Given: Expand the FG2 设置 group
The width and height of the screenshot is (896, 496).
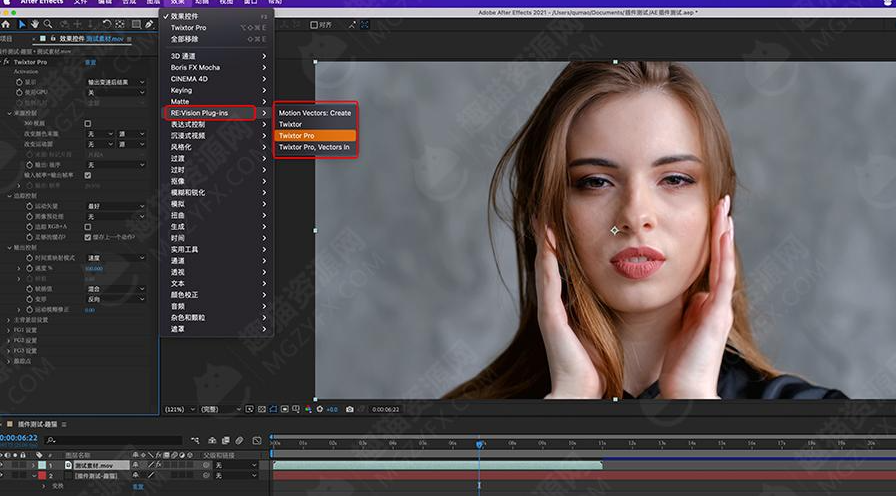Looking at the screenshot, I should 8,341.
